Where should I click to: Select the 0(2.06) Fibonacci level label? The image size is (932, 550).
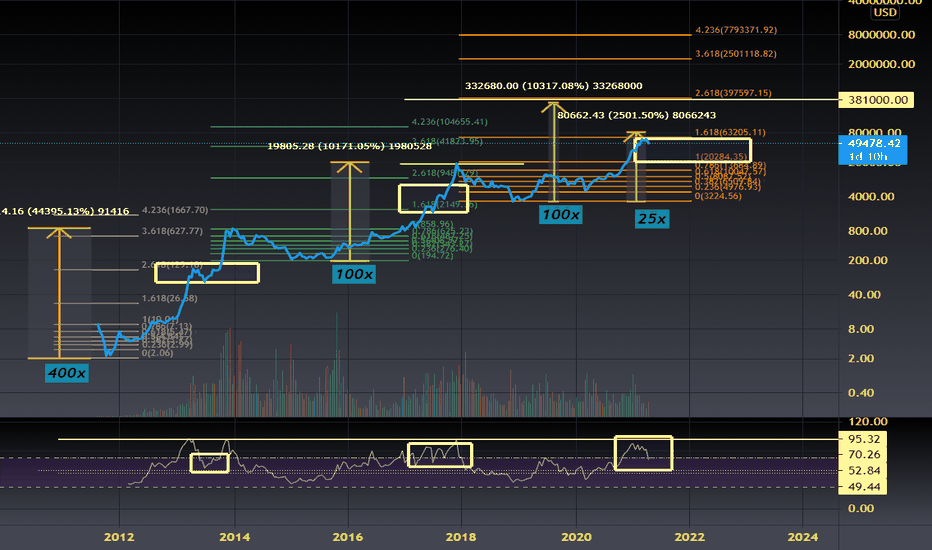tap(158, 353)
